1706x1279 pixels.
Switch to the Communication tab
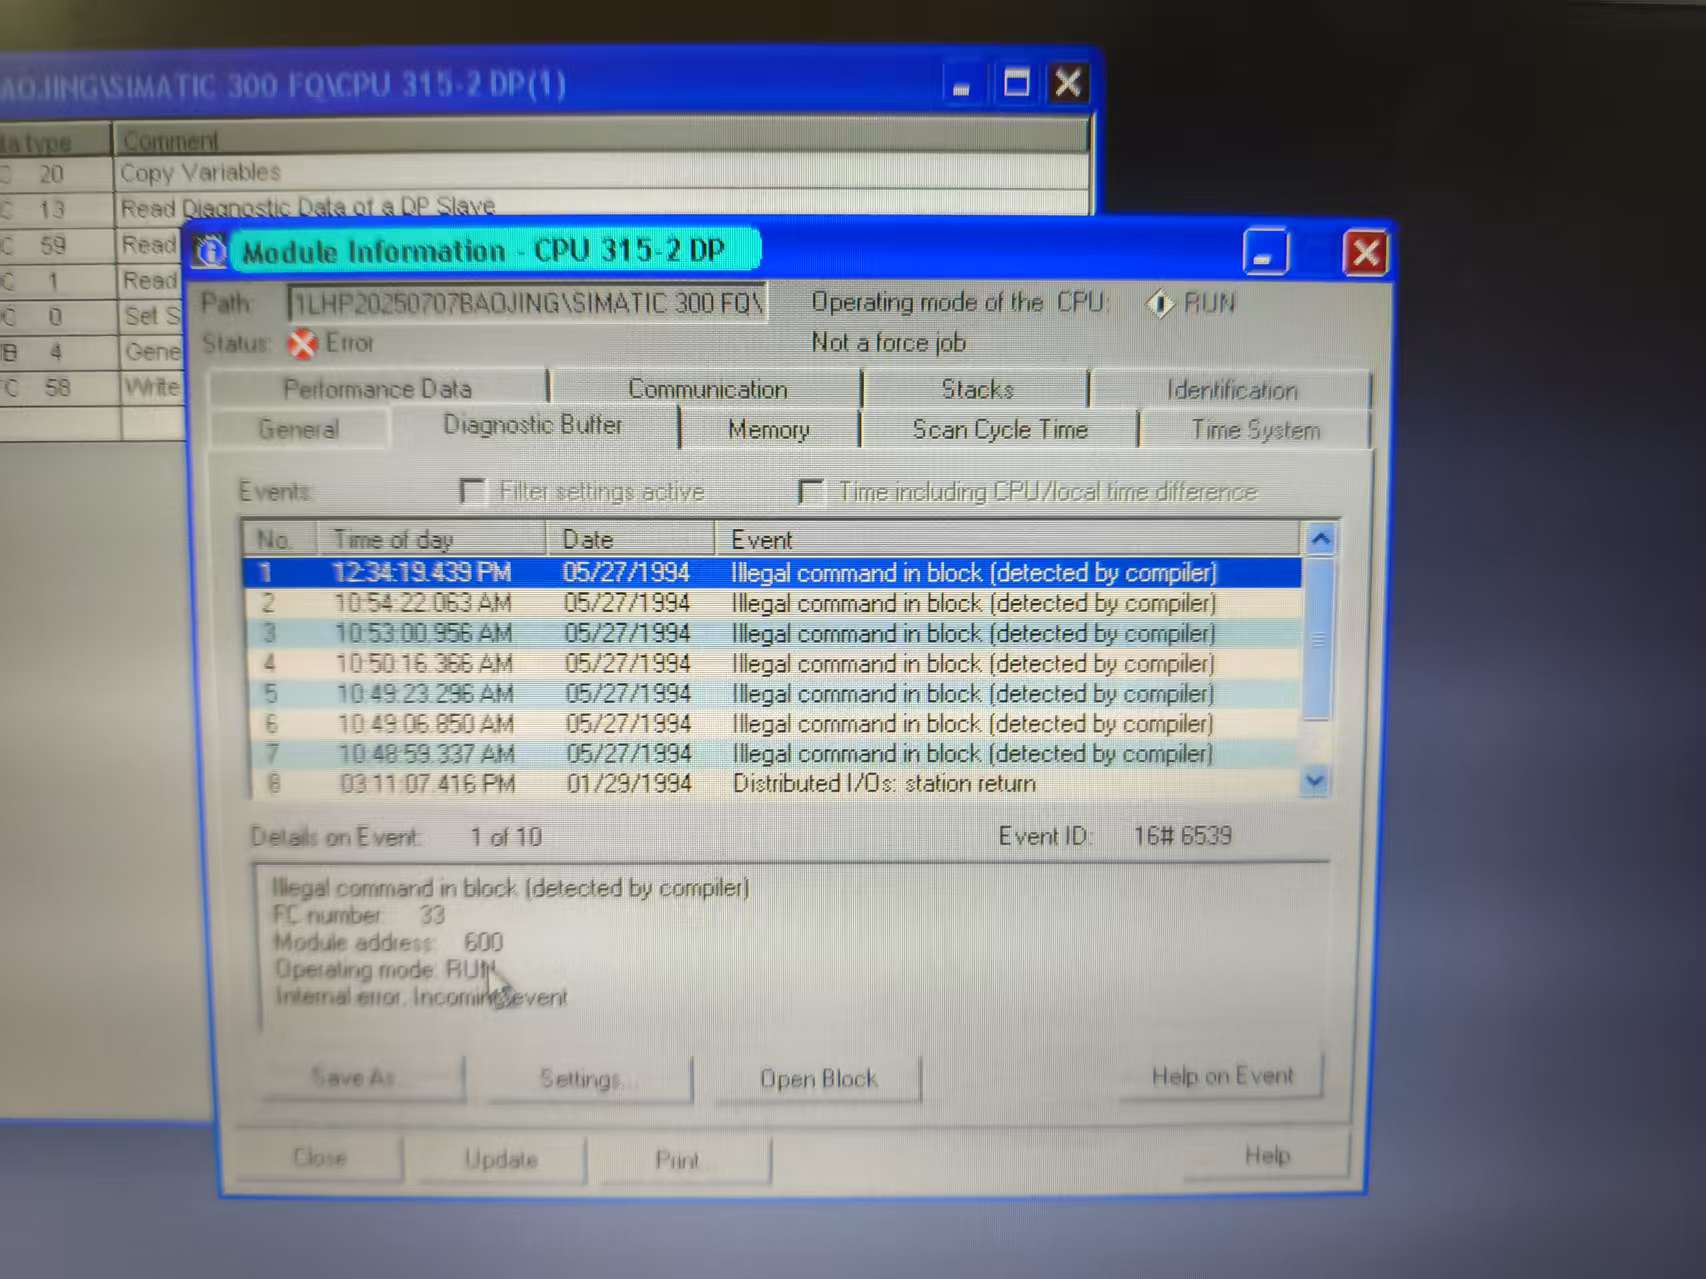(x=708, y=388)
